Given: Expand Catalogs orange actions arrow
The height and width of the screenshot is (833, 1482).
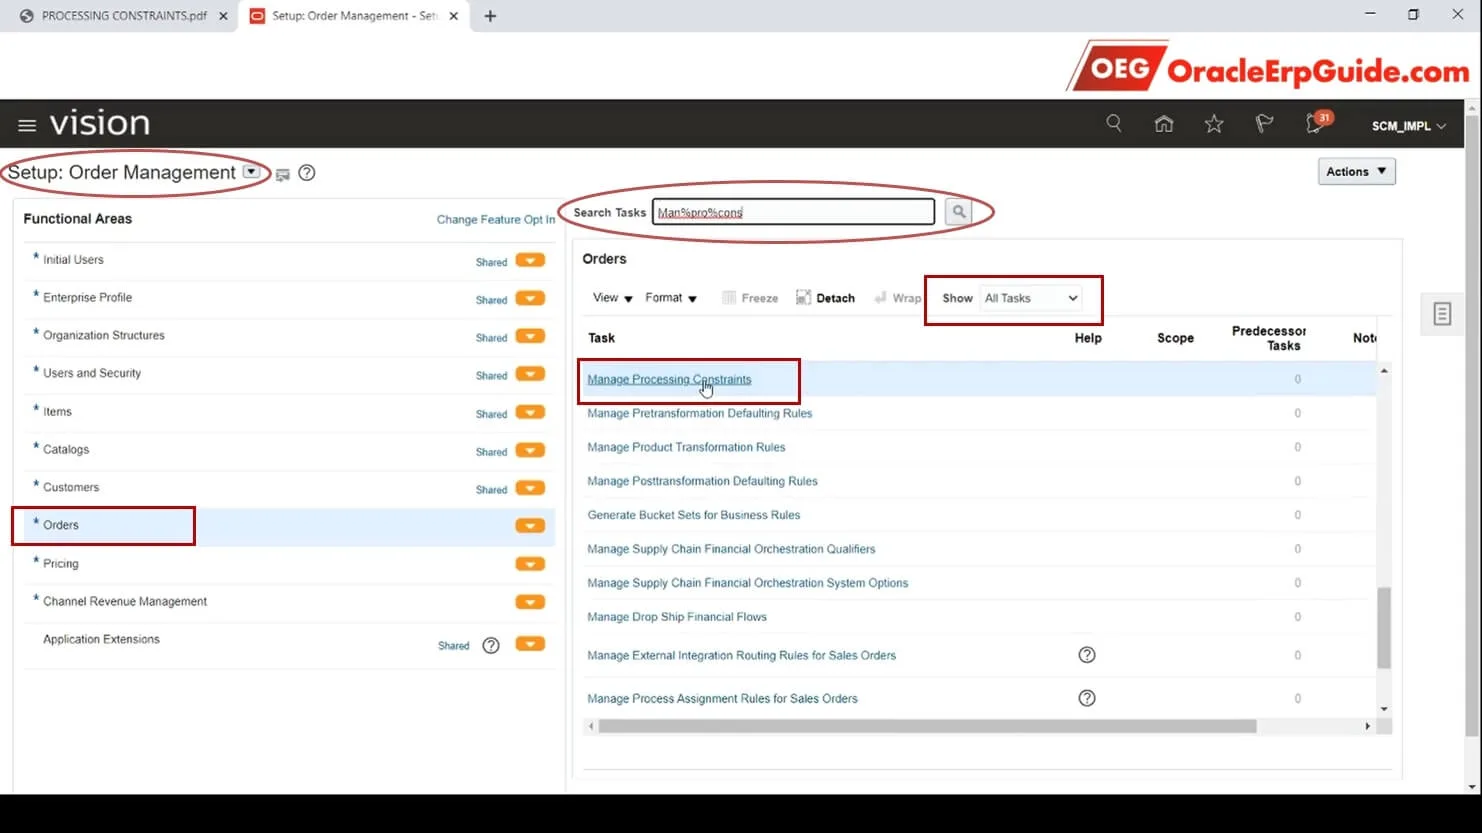Looking at the screenshot, I should click(x=530, y=450).
